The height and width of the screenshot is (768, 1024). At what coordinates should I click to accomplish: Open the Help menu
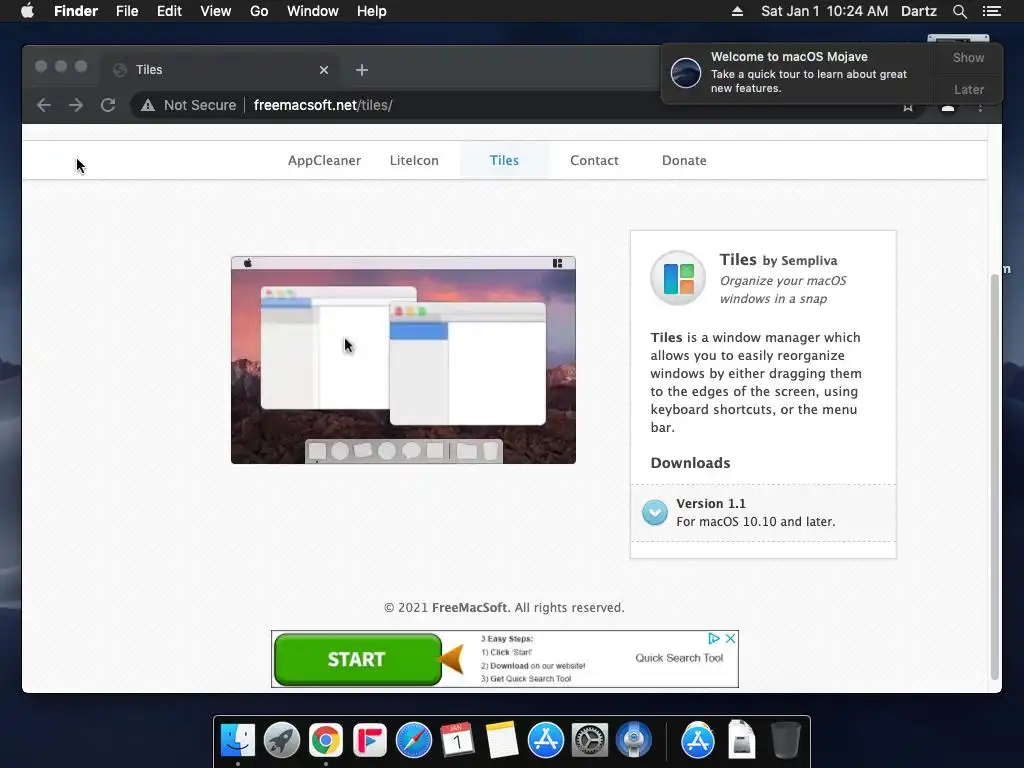click(x=372, y=11)
